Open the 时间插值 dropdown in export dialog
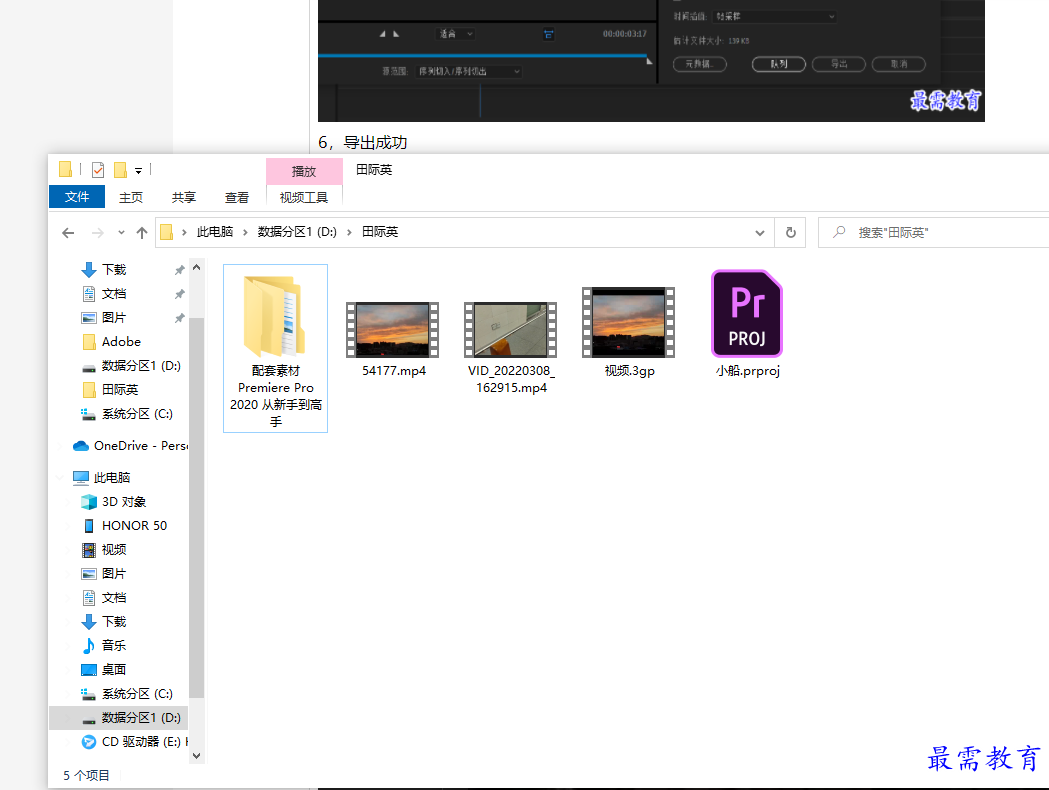Viewport: 1049px width, 790px height. (775, 16)
